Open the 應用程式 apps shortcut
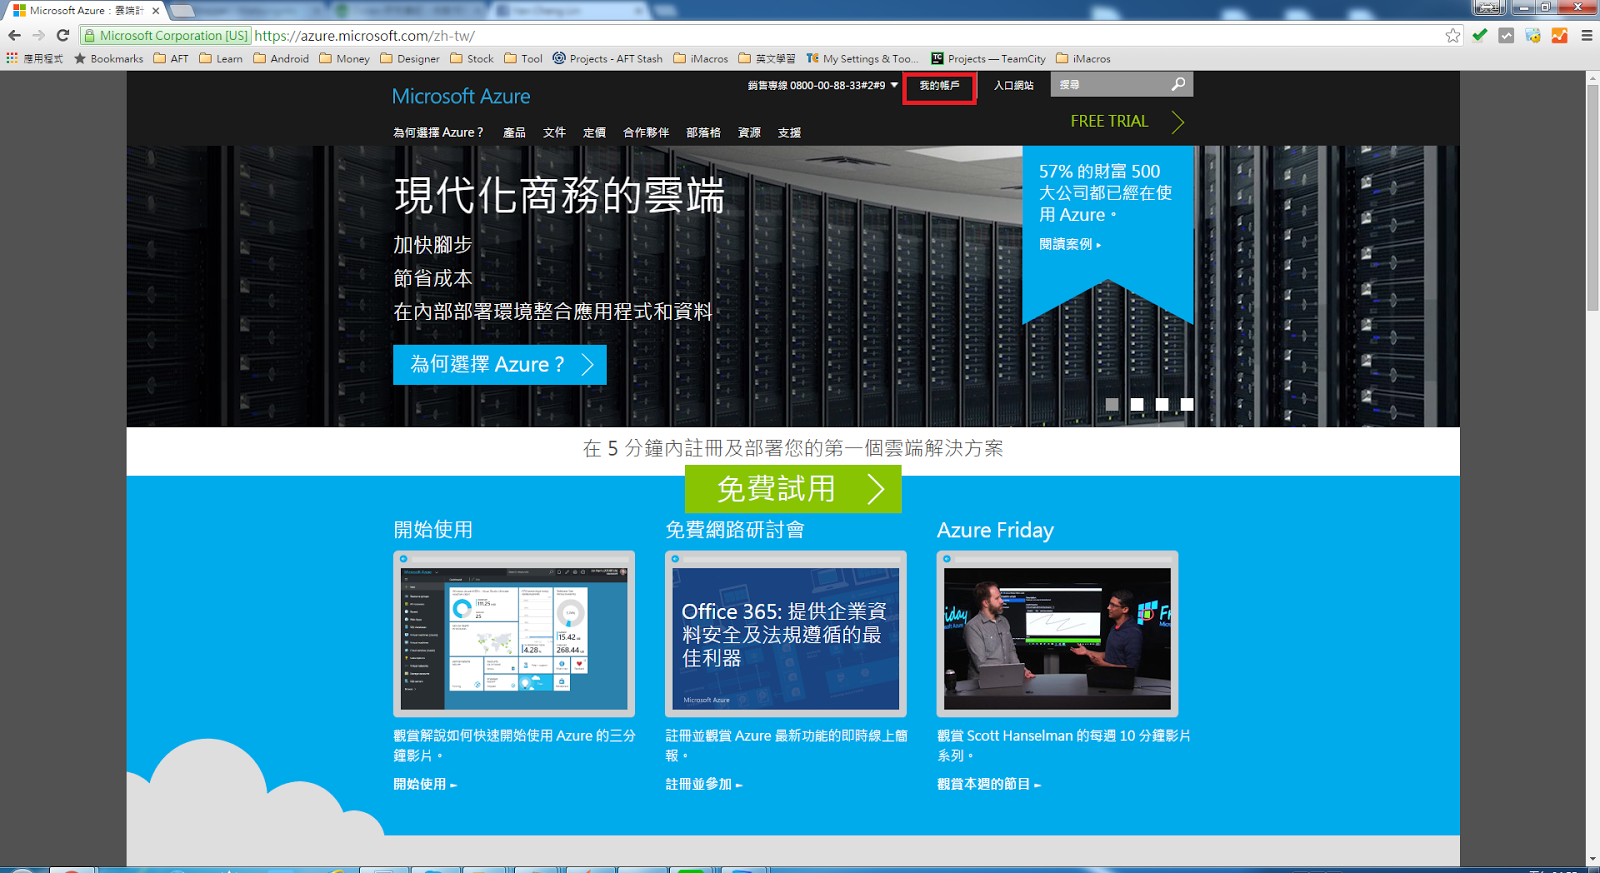 pos(35,59)
